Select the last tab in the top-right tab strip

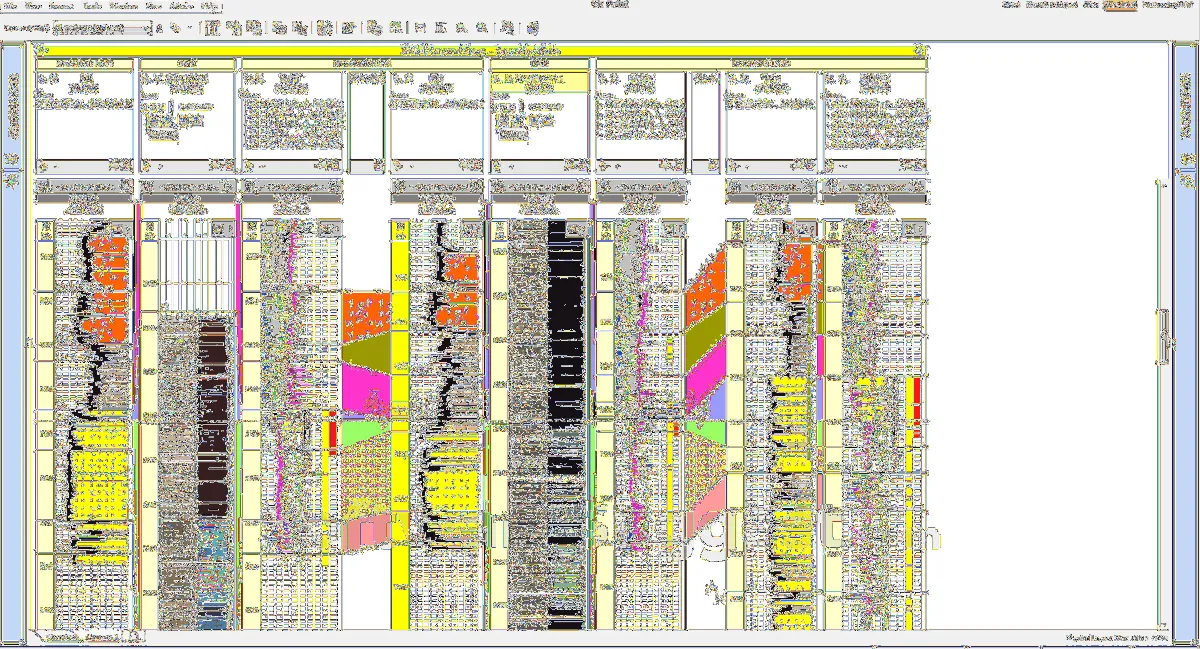tap(1169, 6)
